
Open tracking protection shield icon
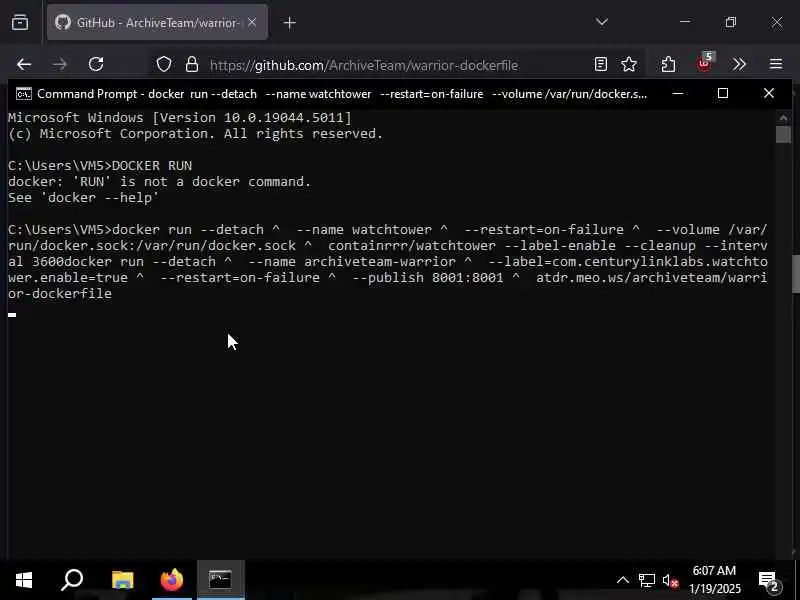164,64
